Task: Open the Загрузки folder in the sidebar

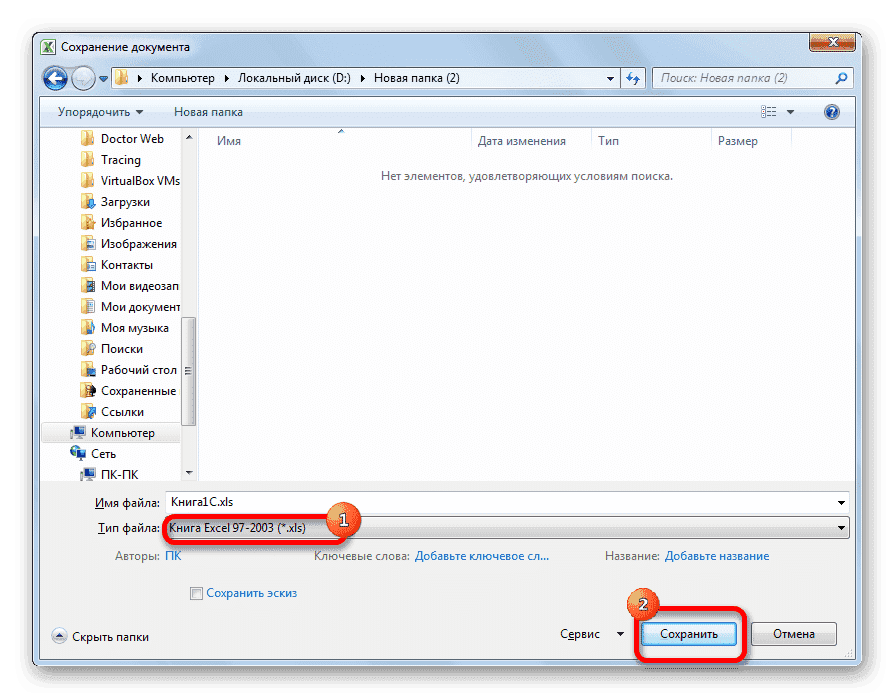Action: coord(126,201)
